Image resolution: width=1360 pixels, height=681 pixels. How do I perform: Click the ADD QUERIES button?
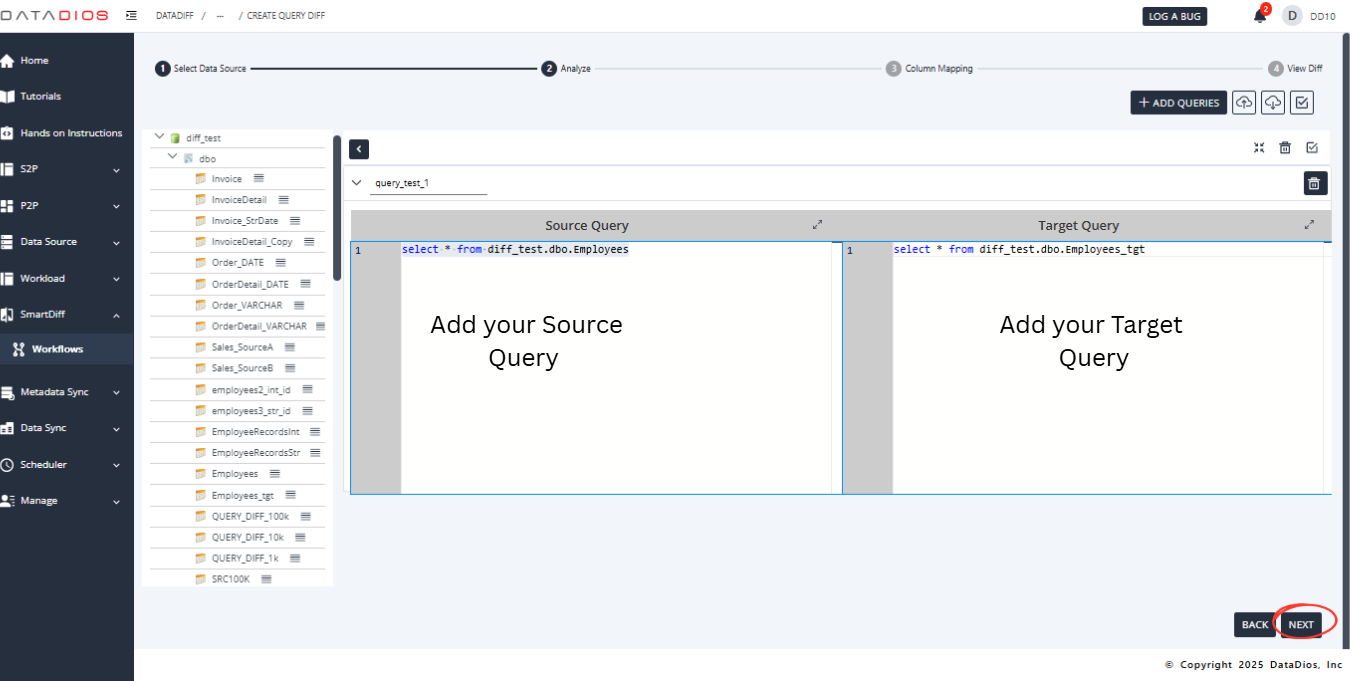1178,102
